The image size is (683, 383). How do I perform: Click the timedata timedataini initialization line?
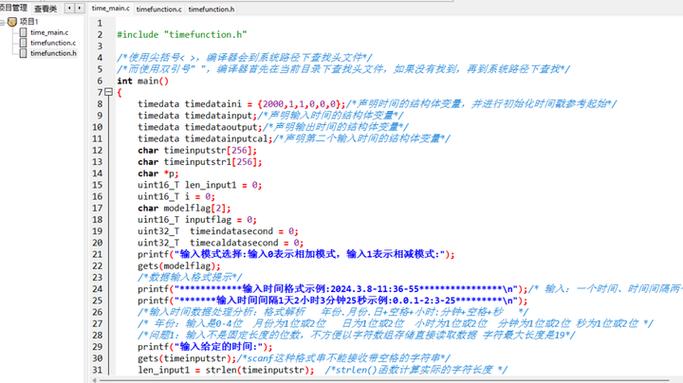pyautogui.click(x=241, y=104)
